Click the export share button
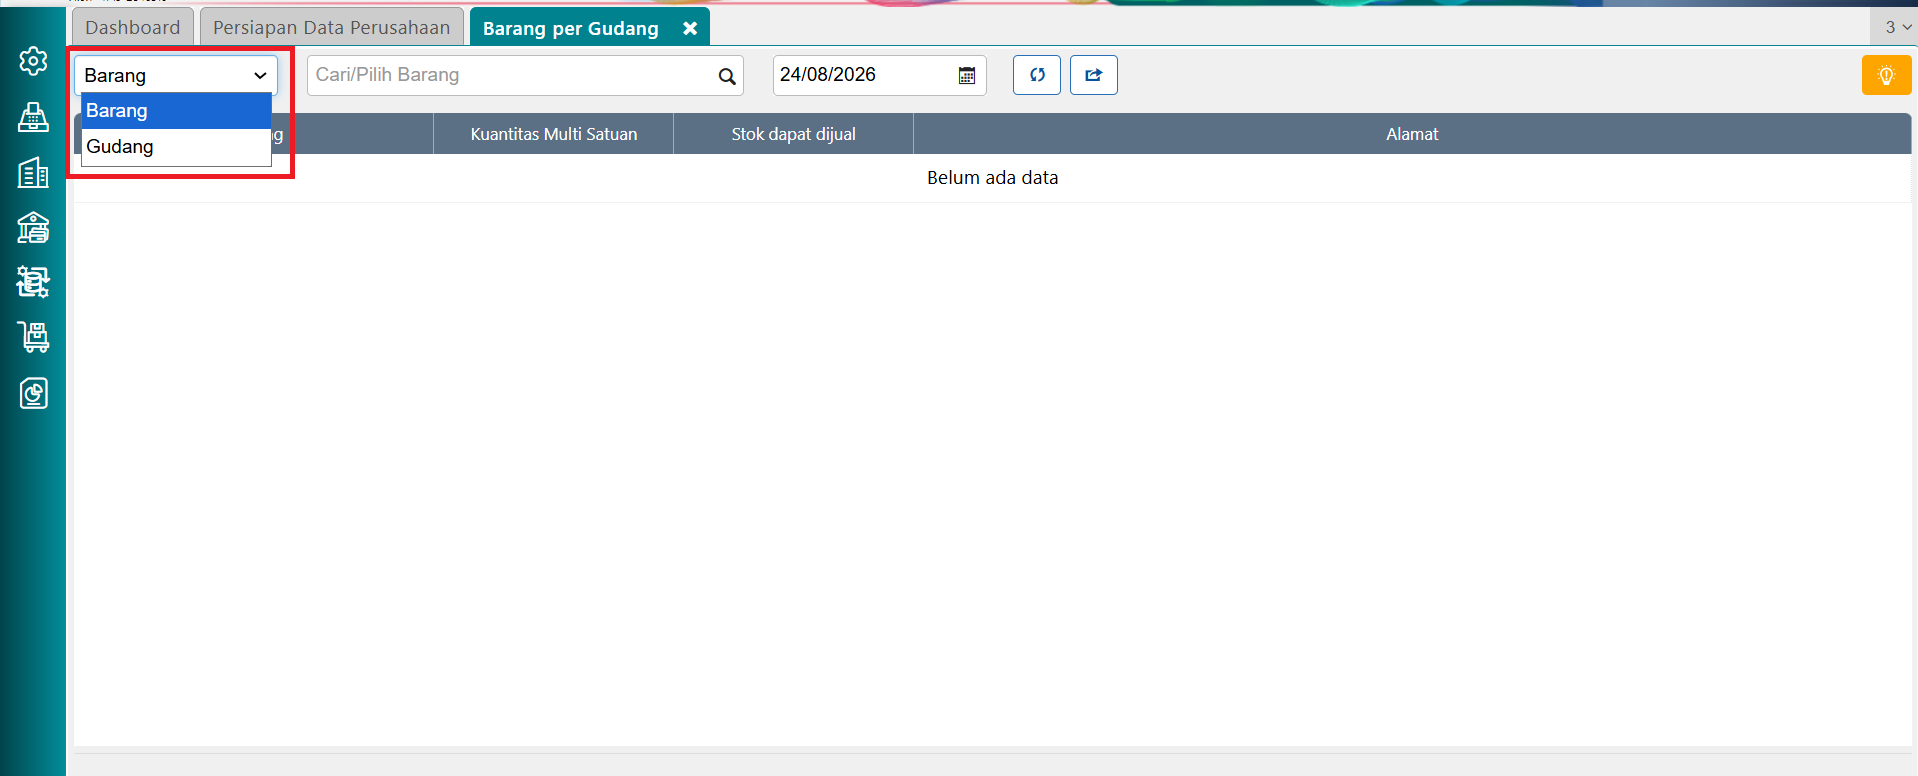Screen dimensions: 1918x776 tap(1094, 75)
